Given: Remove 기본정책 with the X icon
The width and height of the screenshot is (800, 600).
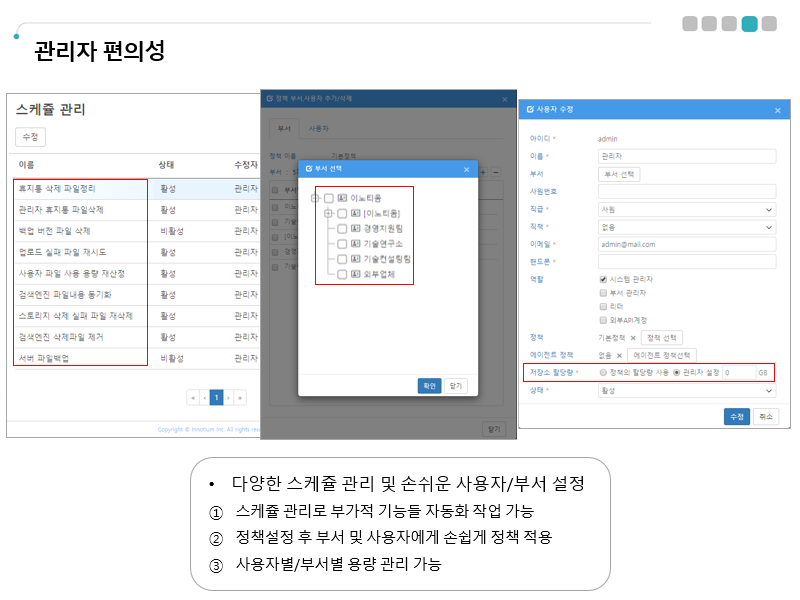Looking at the screenshot, I should pyautogui.click(x=633, y=338).
